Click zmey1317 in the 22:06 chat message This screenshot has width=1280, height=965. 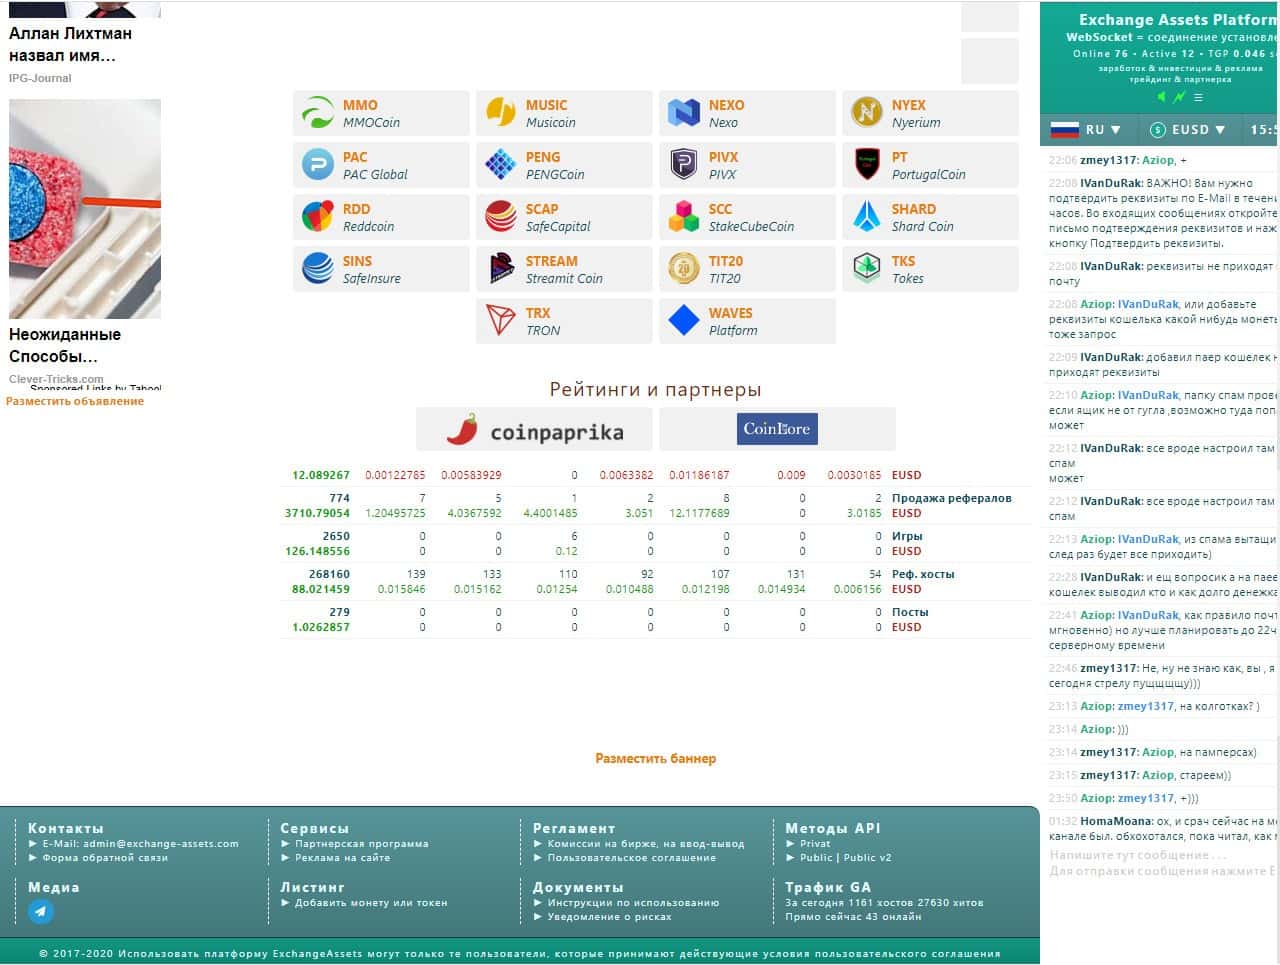click(1108, 160)
